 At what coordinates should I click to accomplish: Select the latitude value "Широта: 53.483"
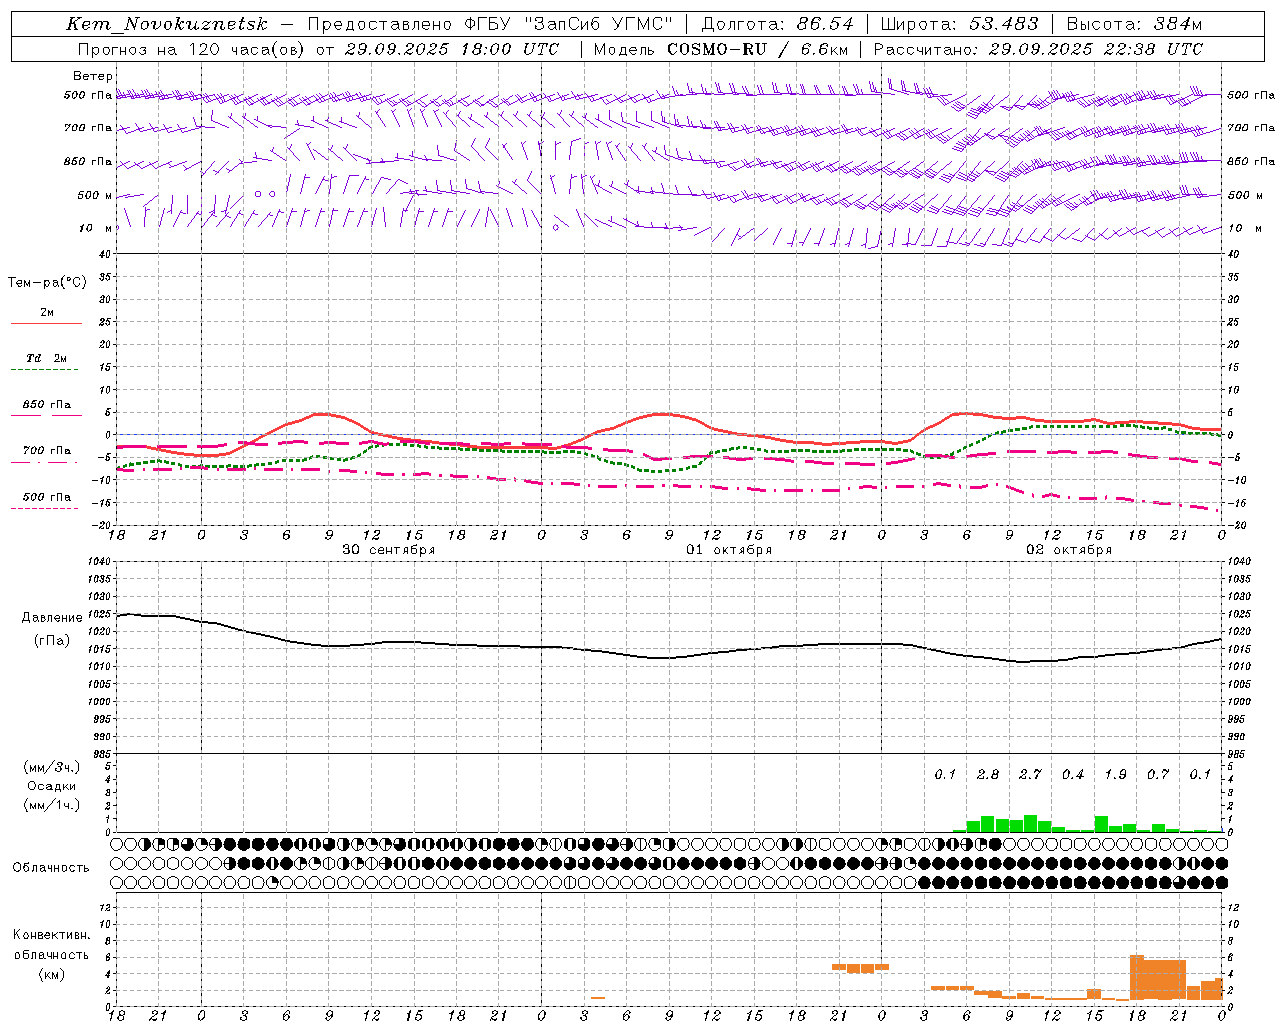962,24
